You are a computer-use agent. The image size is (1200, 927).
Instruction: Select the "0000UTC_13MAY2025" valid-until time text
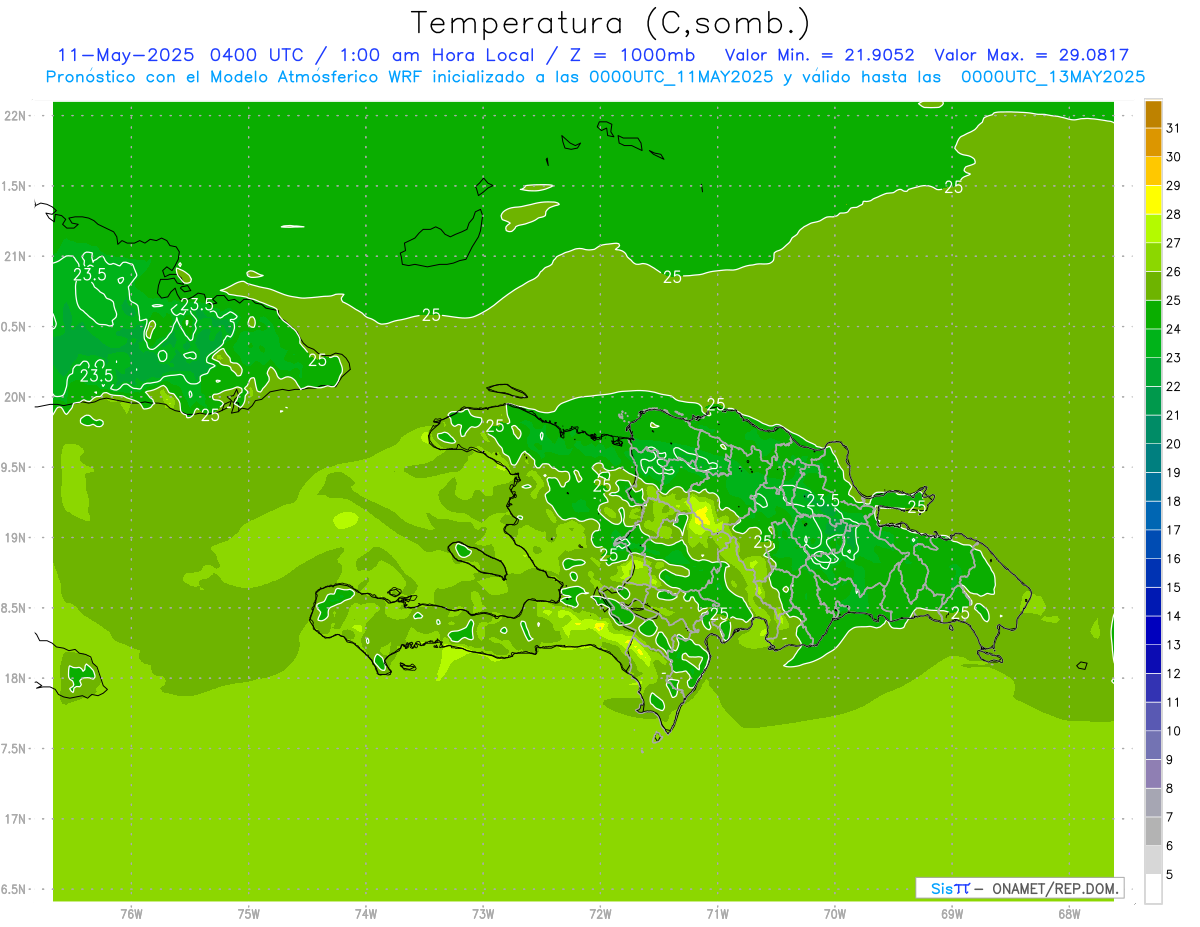tap(1053, 76)
